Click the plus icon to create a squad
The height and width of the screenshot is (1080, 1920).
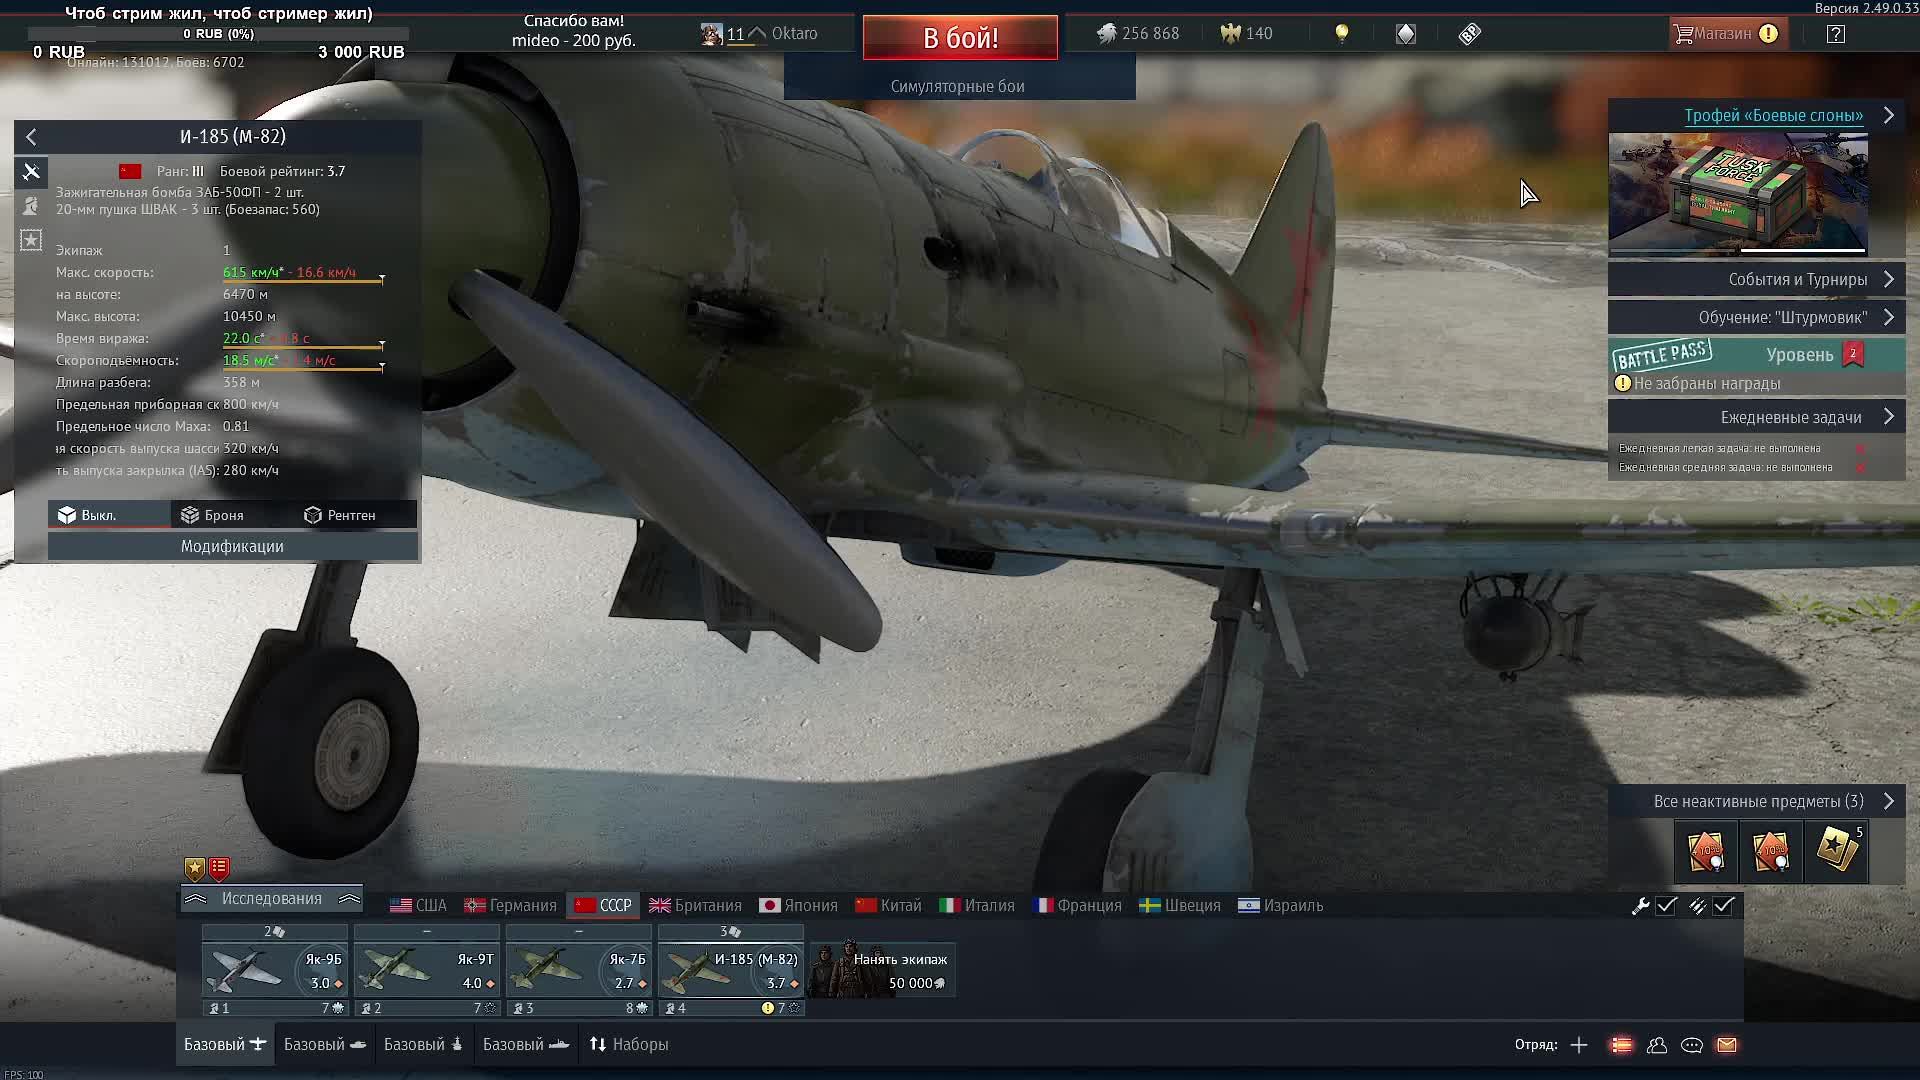1578,1045
